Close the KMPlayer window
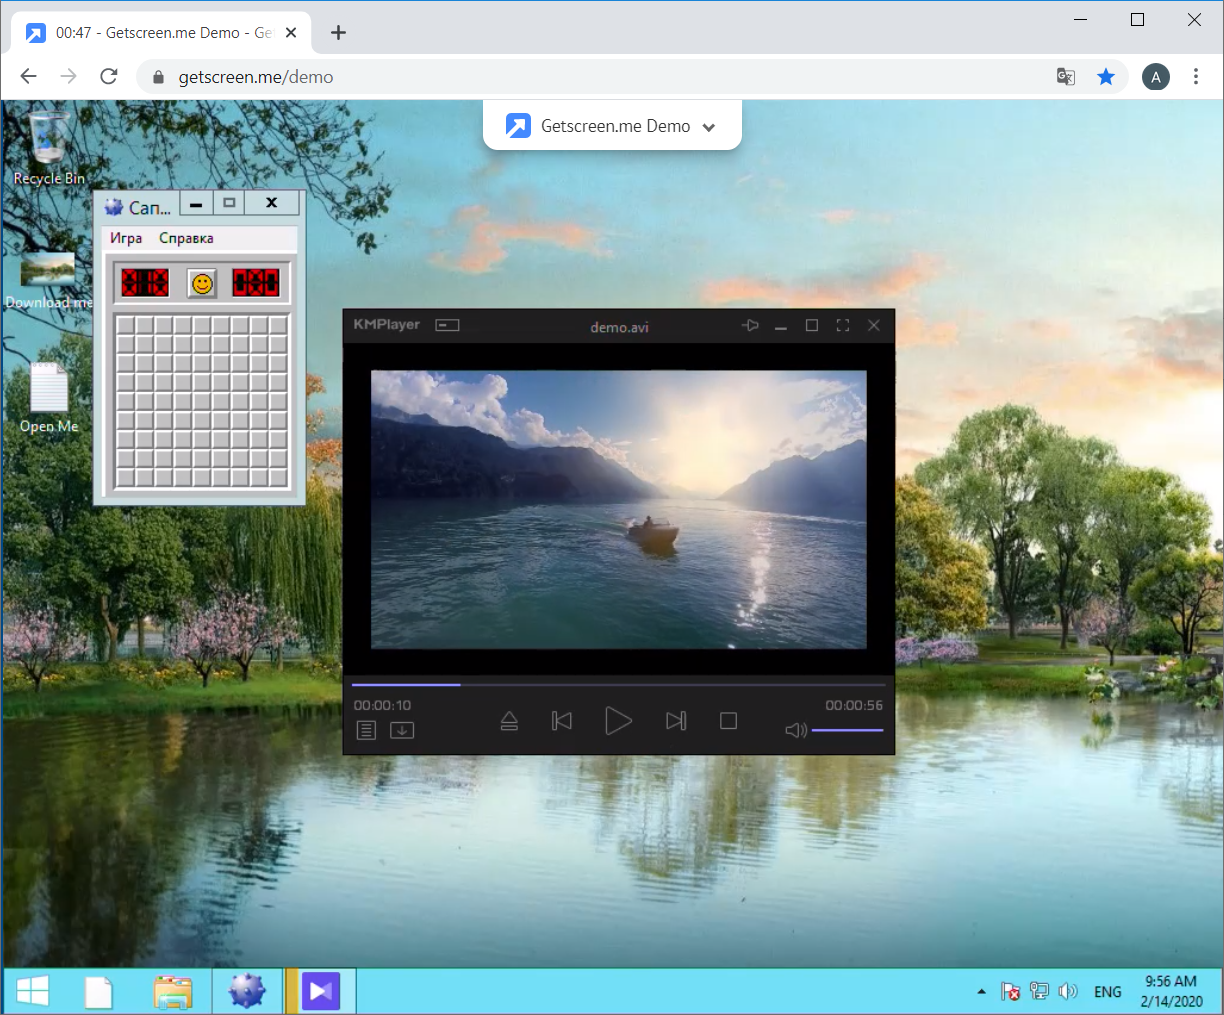The image size is (1224, 1015). pos(874,326)
